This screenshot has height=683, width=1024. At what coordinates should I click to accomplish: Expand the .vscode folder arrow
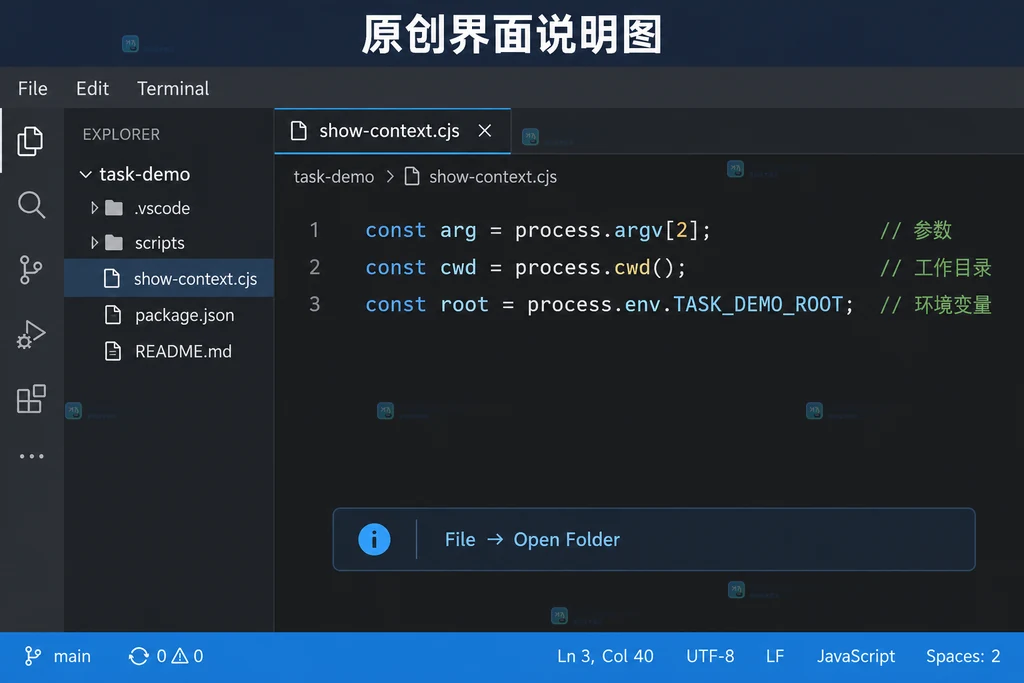tap(94, 208)
